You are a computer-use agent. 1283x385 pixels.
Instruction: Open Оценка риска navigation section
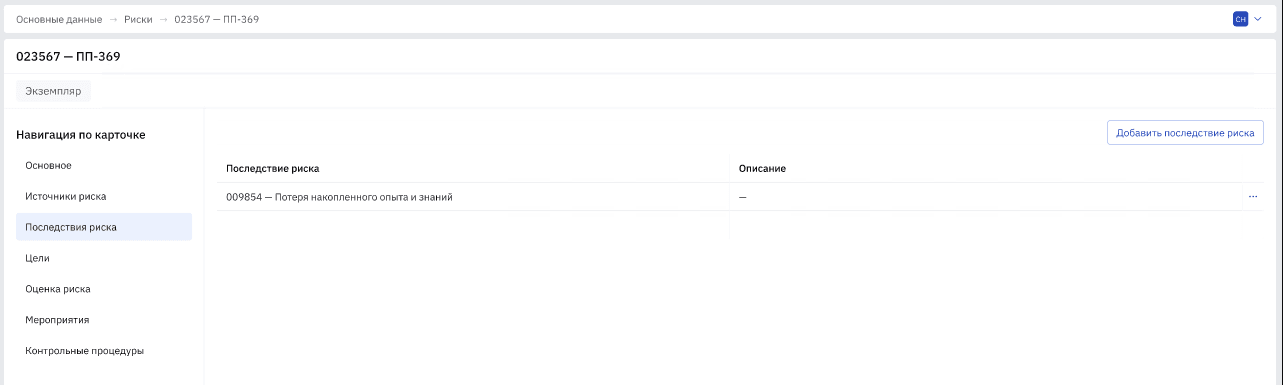click(x=104, y=289)
